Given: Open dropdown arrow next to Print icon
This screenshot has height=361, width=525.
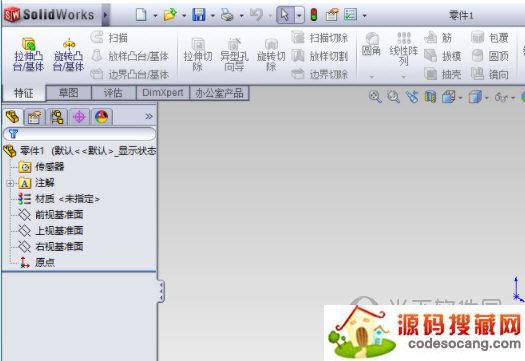Looking at the screenshot, I should click(241, 15).
